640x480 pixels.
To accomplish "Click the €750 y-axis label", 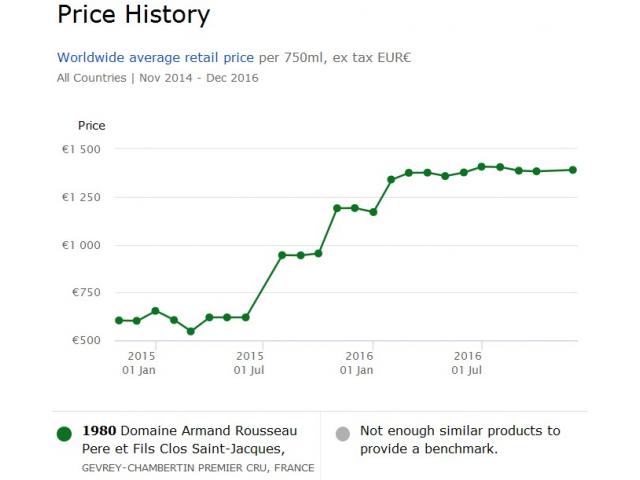I will click(88, 293).
